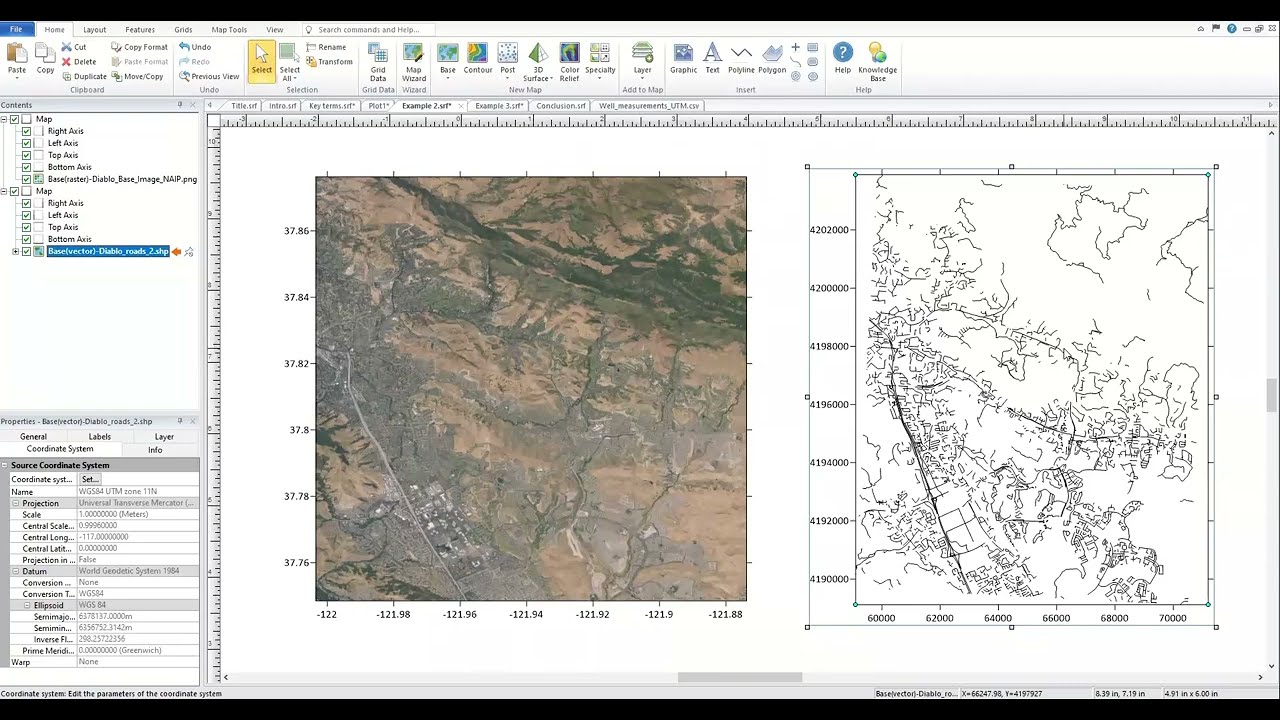1280x720 pixels.
Task: Click the Set... coordinate system button
Action: coord(90,480)
